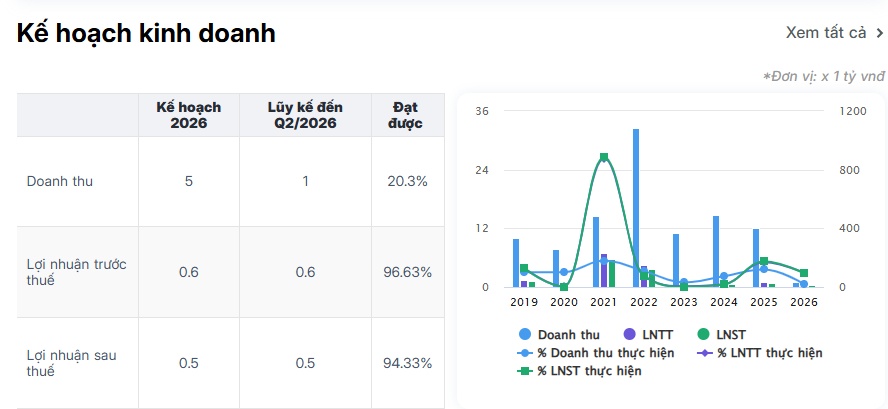Select the 'Lũy kế đến Q2/2026' column header
This screenshot has width=888, height=409.
pos(305,115)
